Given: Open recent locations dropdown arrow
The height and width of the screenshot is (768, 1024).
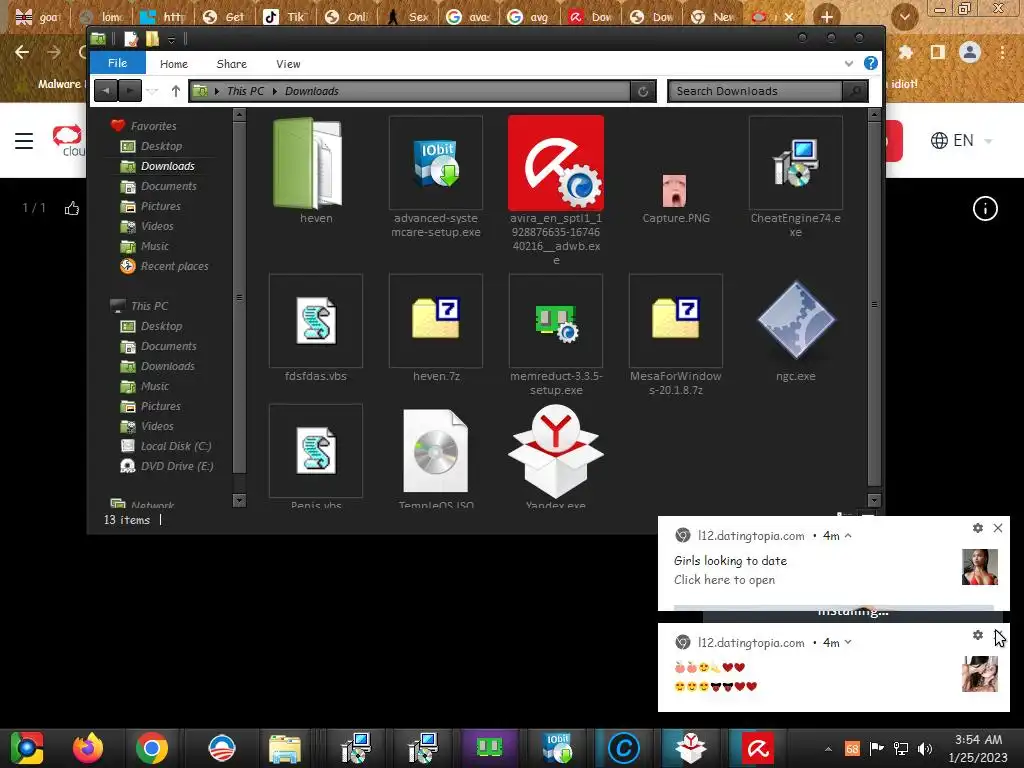Looking at the screenshot, I should 152,91.
